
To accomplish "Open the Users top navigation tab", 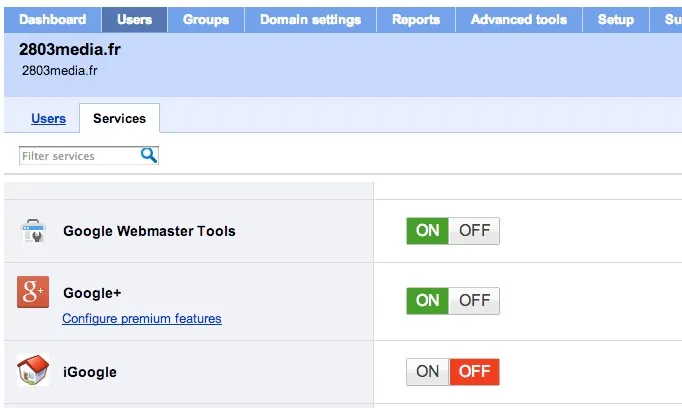I will point(134,20).
